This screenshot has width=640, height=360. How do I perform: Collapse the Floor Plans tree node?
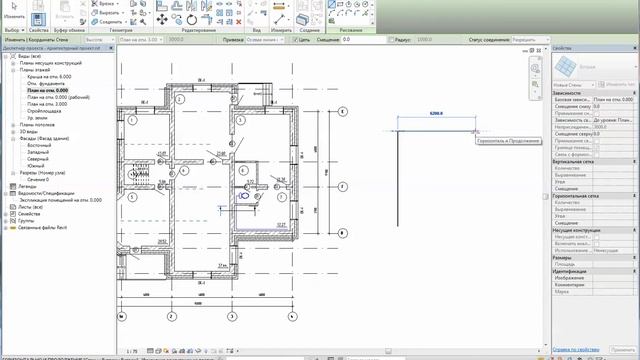13,70
